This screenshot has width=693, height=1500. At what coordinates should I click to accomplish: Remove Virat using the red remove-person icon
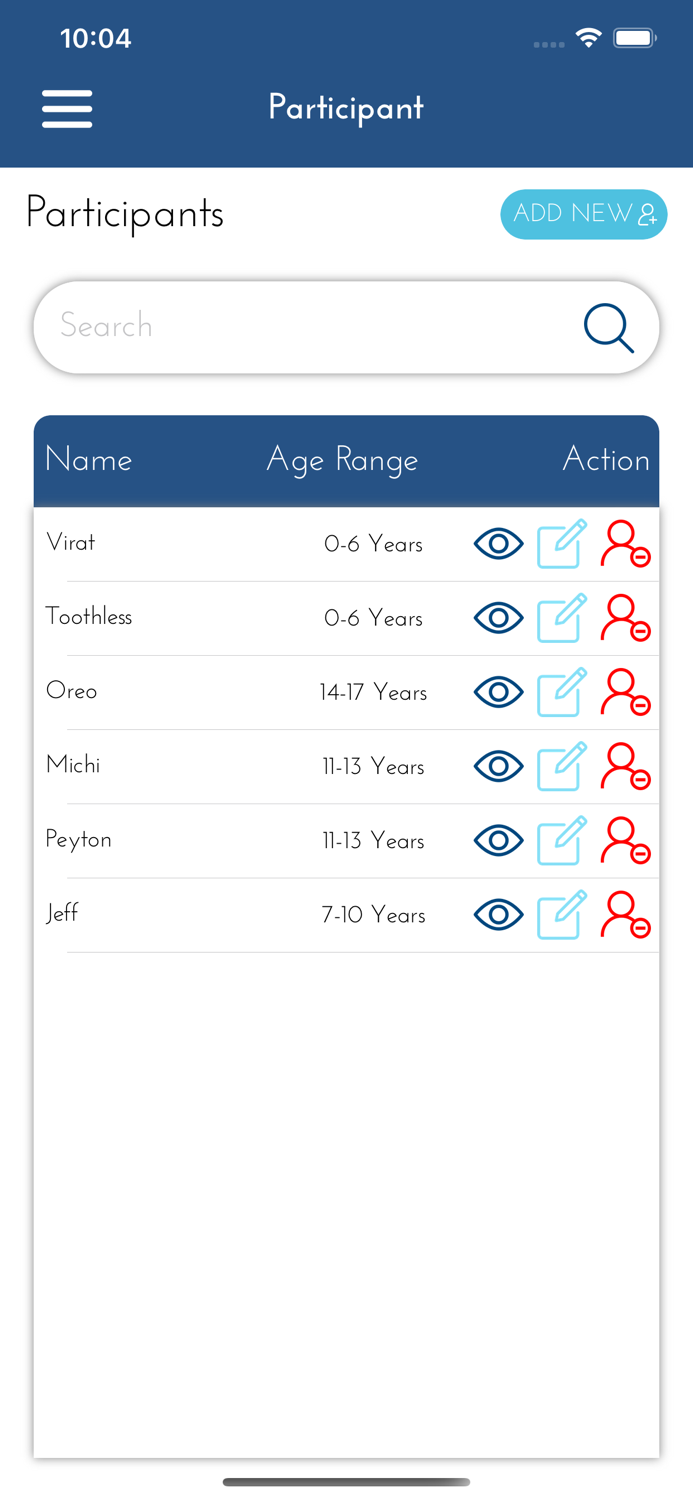[x=624, y=544]
